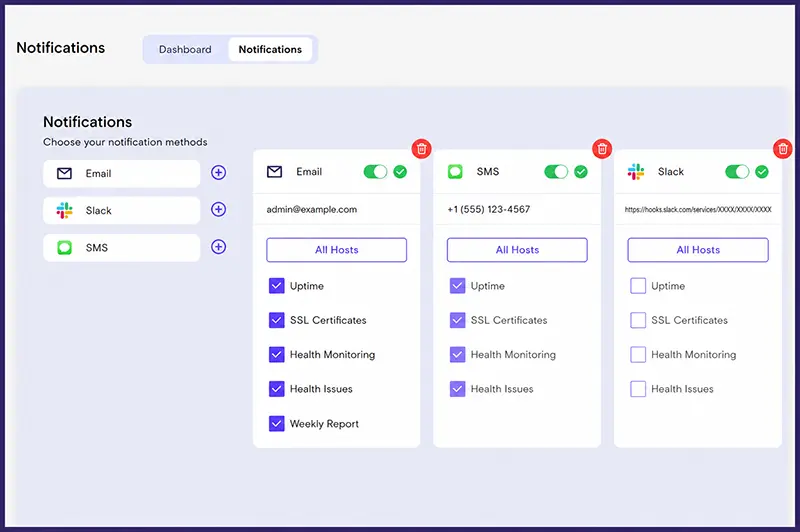Delete the Email notification card

click(x=421, y=149)
